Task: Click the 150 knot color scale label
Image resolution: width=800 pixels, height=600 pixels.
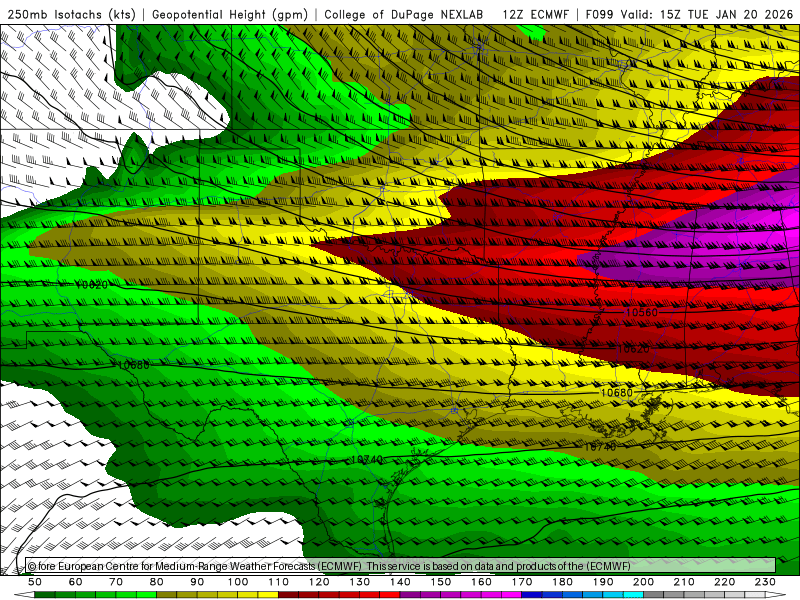Action: coord(440,582)
